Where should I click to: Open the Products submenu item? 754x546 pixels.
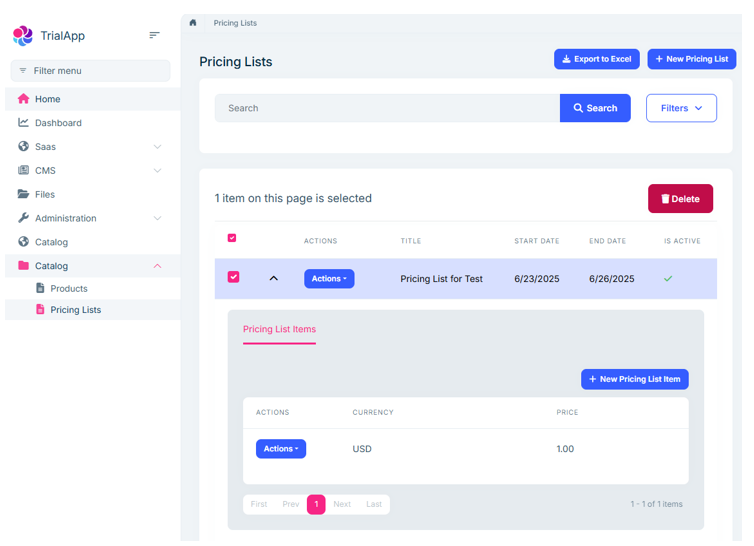point(93,288)
